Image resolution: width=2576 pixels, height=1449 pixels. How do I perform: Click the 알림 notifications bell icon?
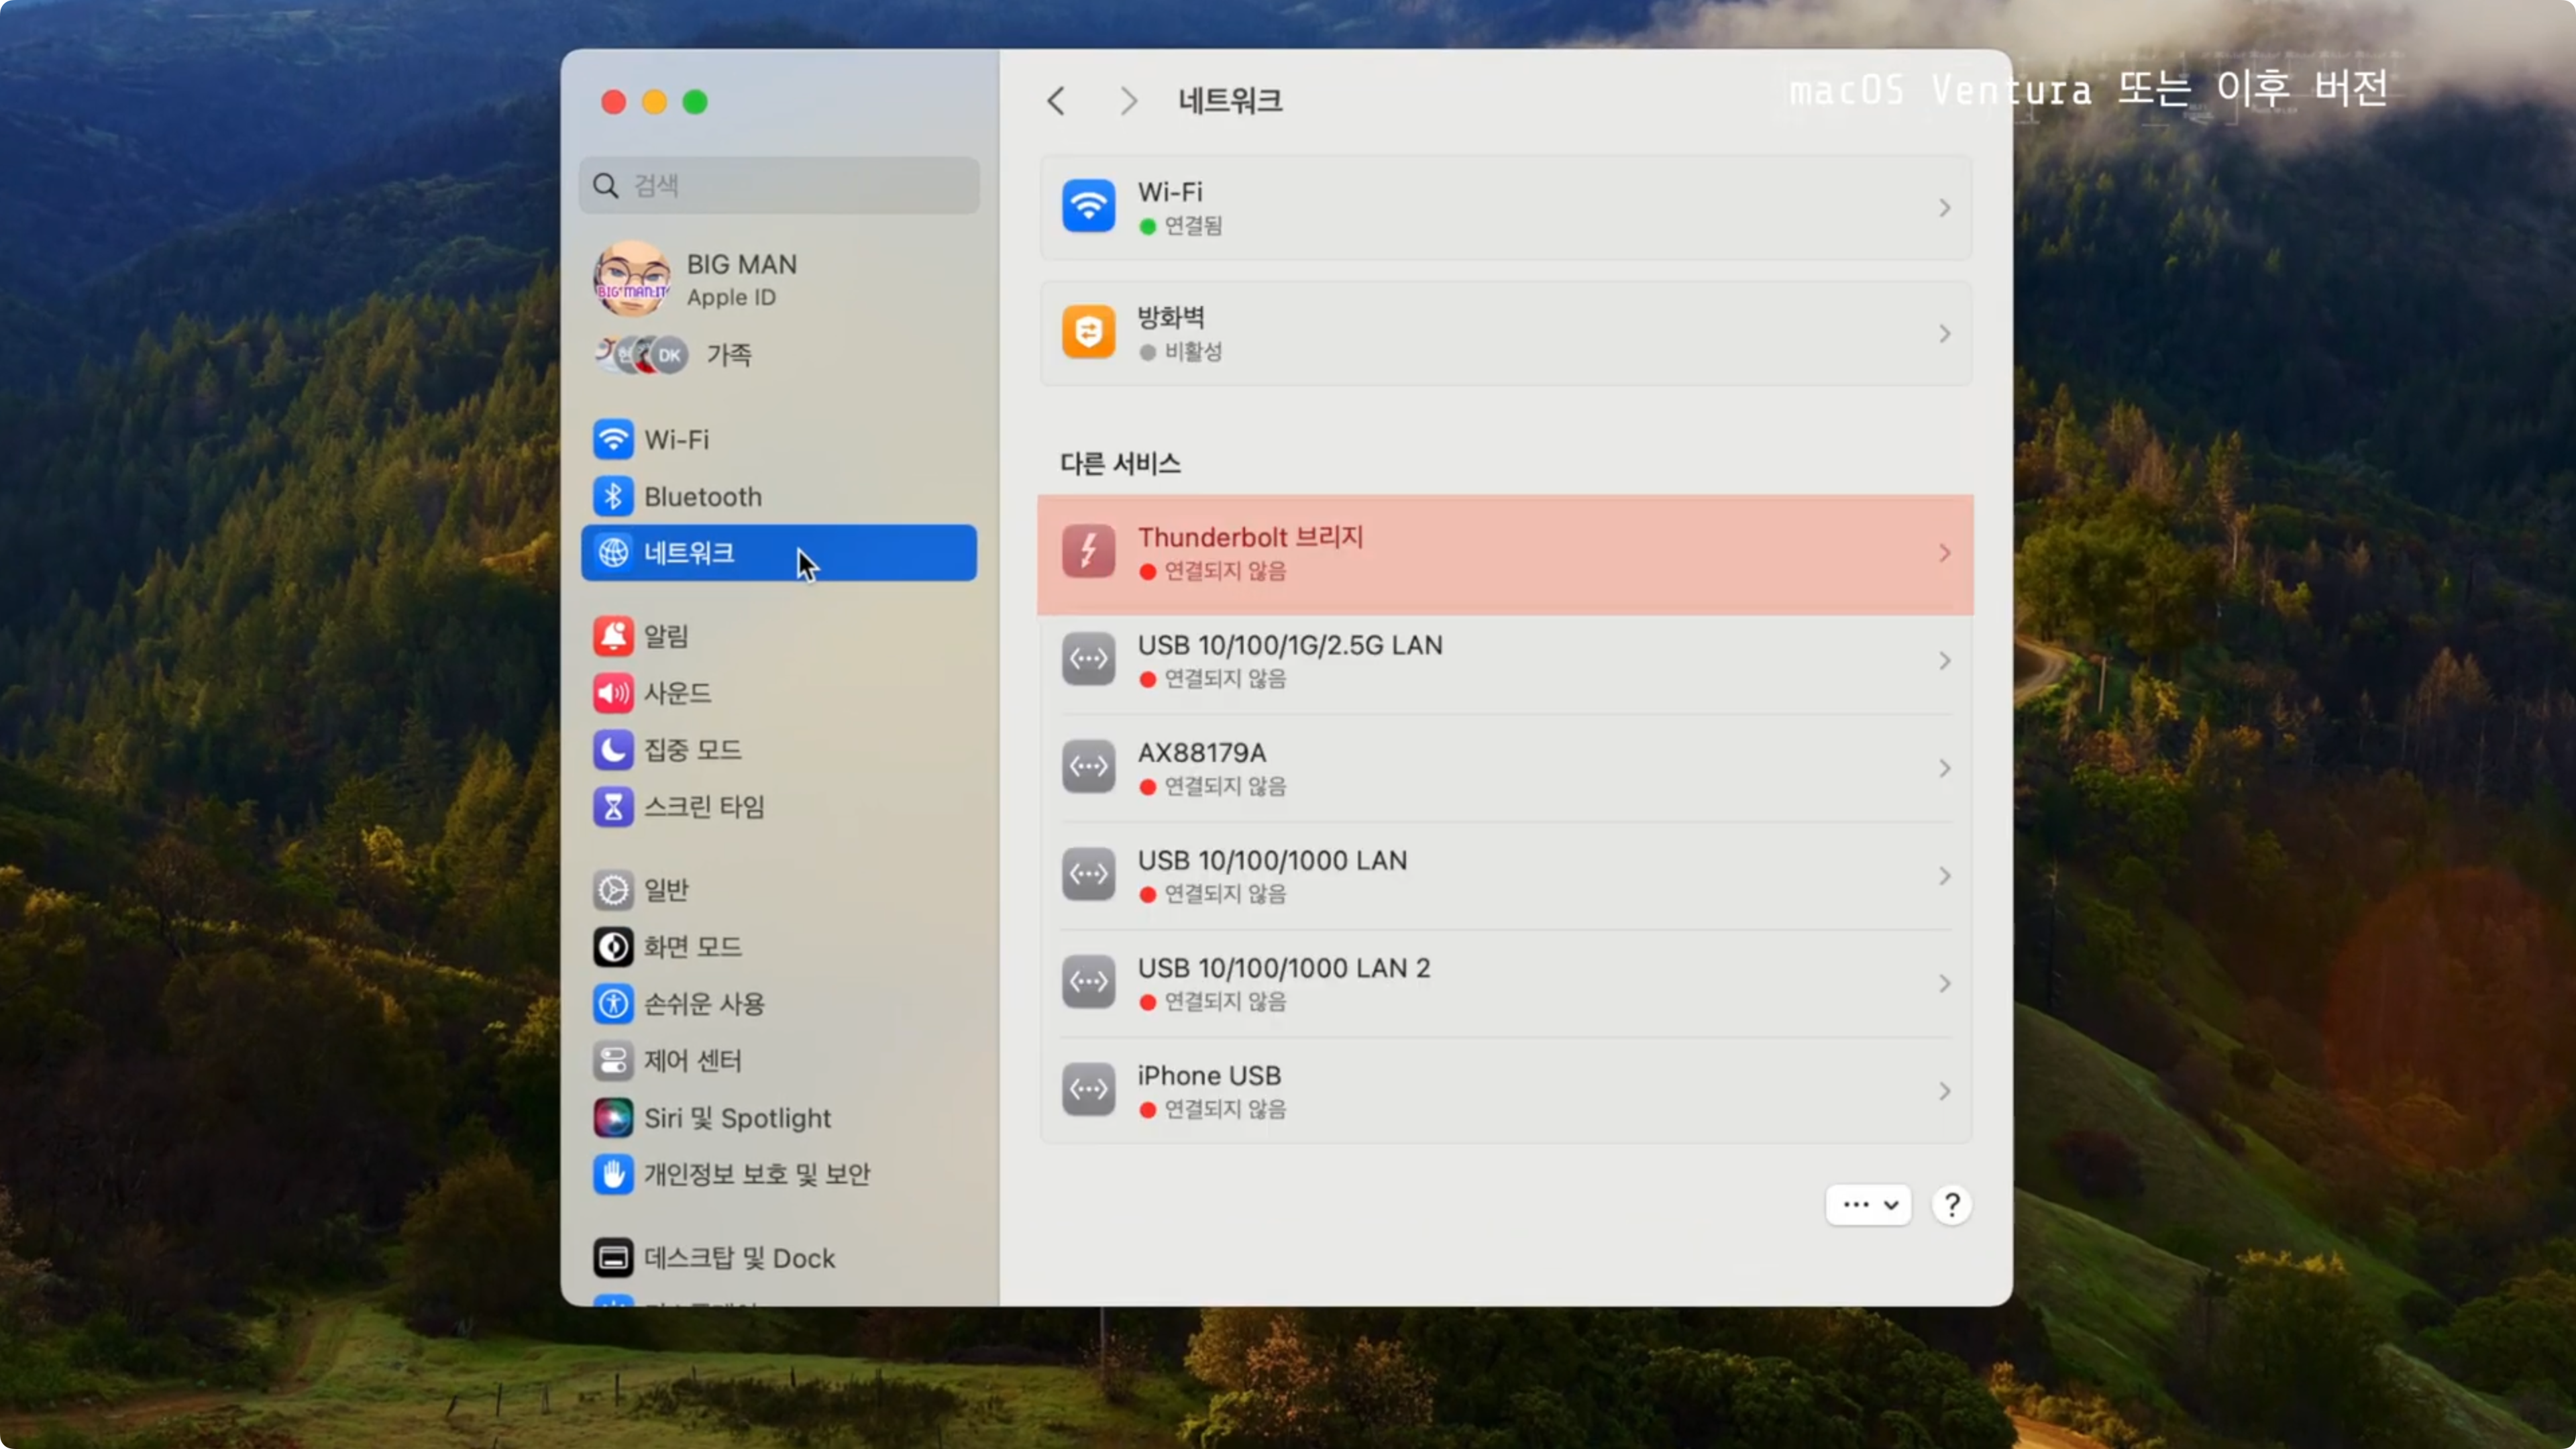click(x=613, y=636)
